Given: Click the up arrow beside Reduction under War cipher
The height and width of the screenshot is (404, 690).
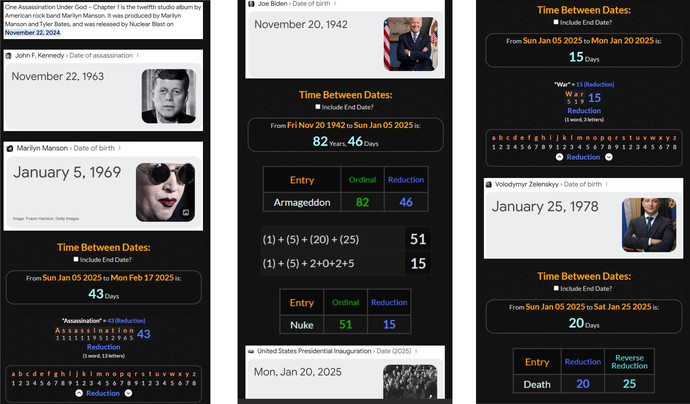Looking at the screenshot, I should pyautogui.click(x=559, y=157).
